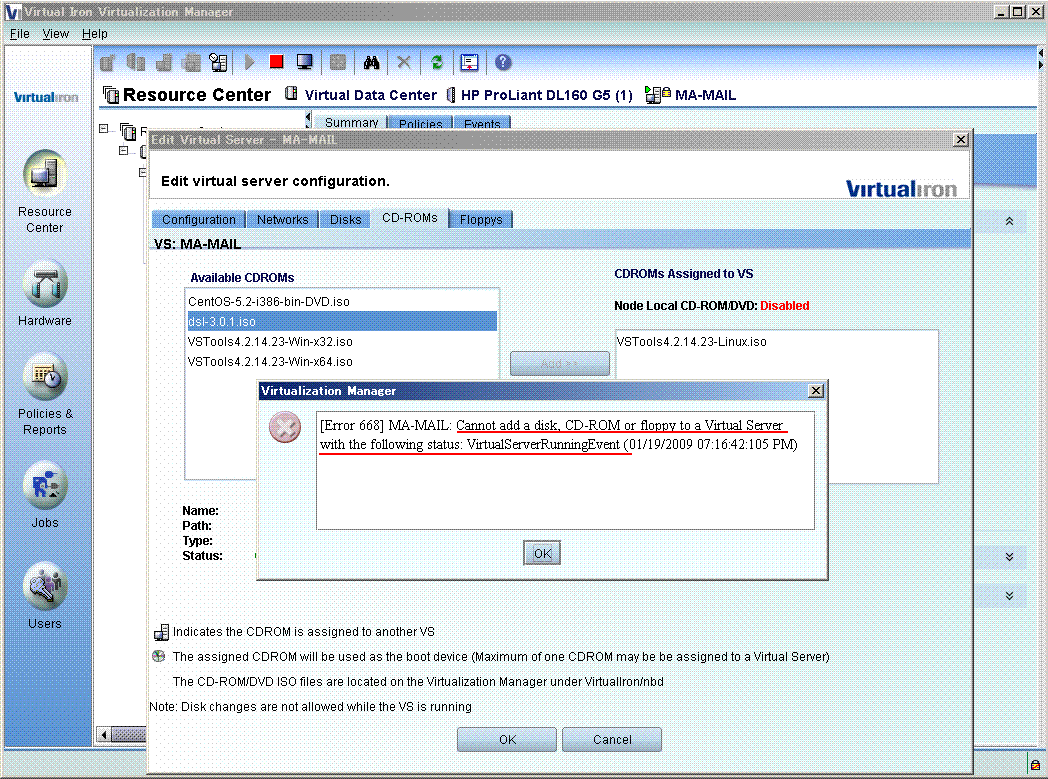1048x779 pixels.
Task: Click the boot device CD legend icon
Action: [159, 656]
